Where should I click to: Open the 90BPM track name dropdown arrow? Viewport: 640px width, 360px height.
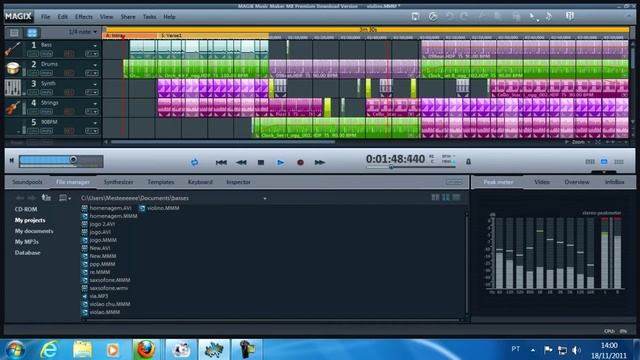click(x=95, y=123)
